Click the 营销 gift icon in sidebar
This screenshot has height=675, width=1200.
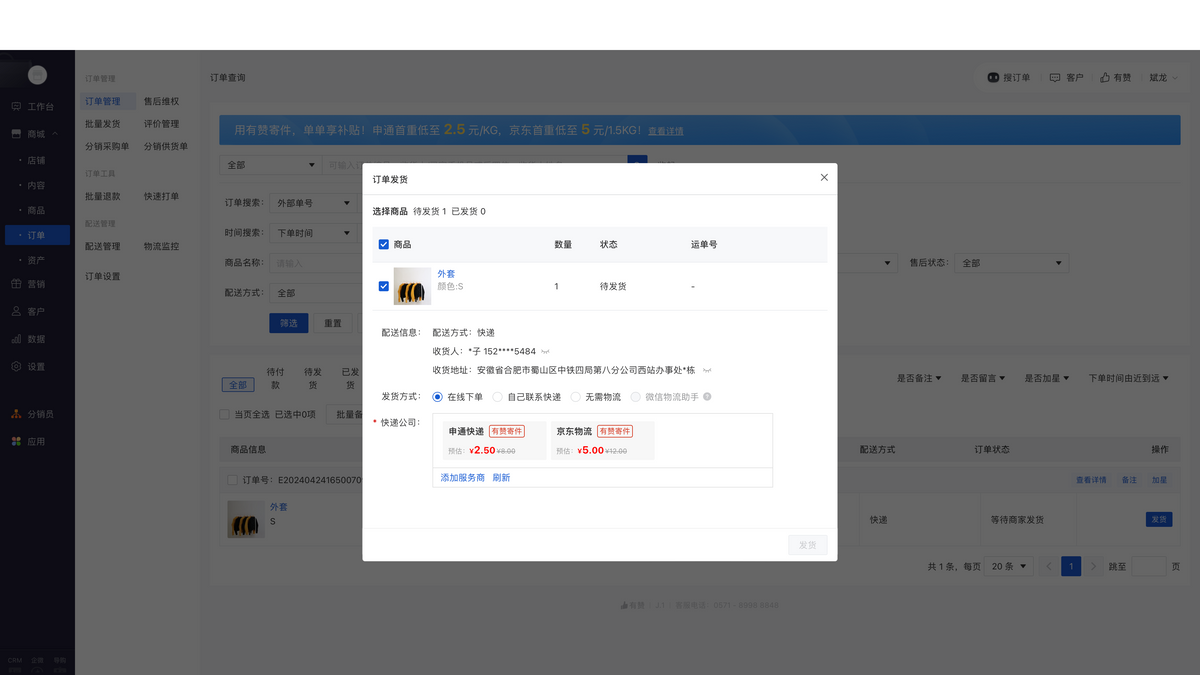click(x=16, y=284)
